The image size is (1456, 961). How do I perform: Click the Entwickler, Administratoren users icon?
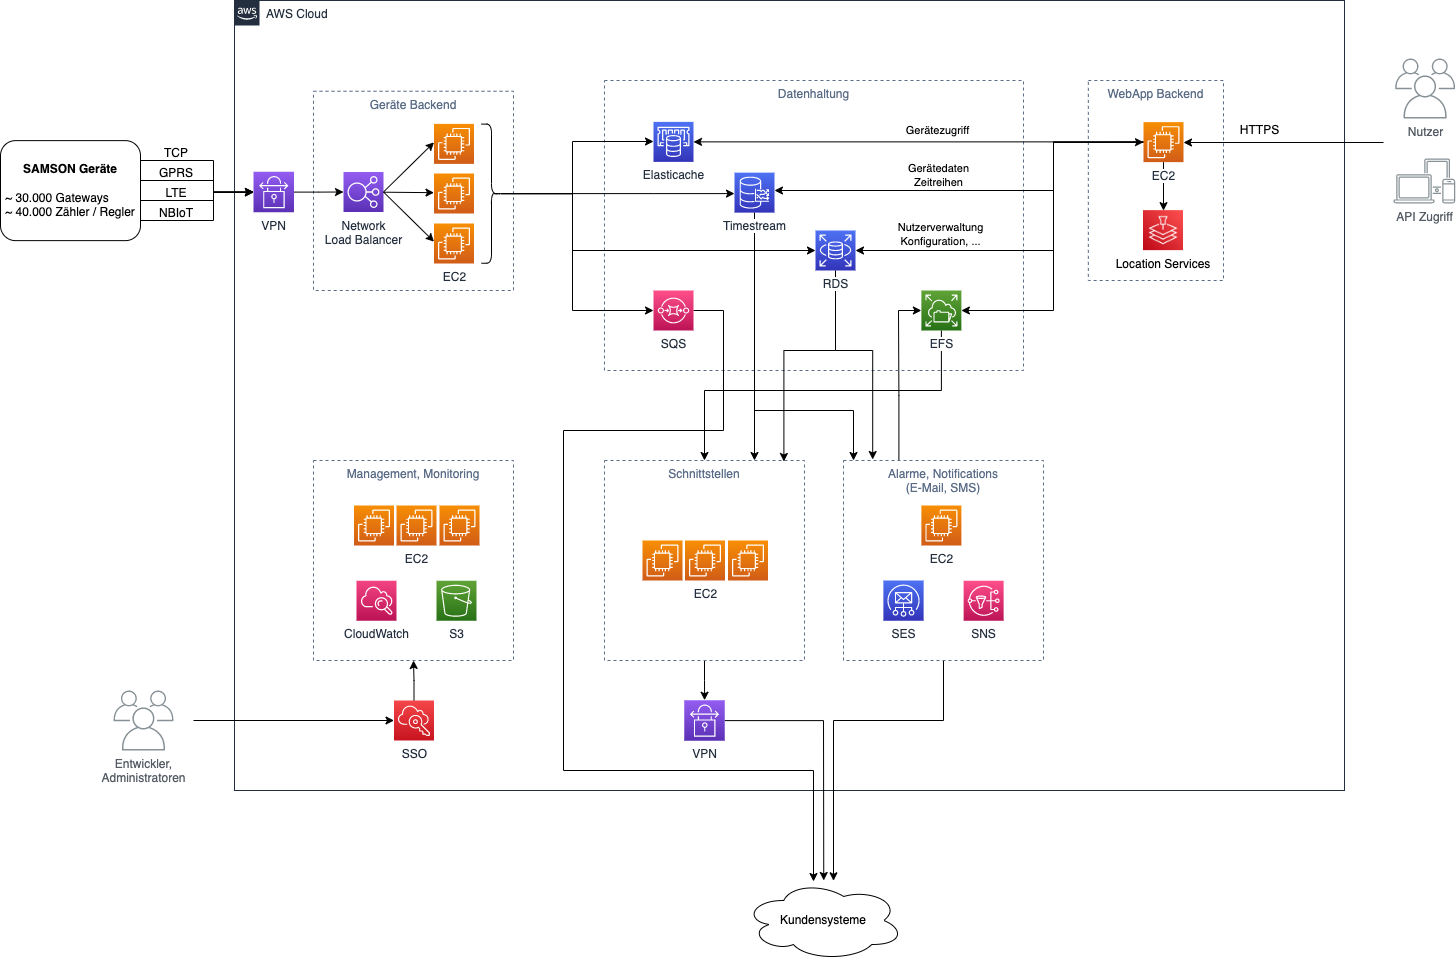[143, 720]
